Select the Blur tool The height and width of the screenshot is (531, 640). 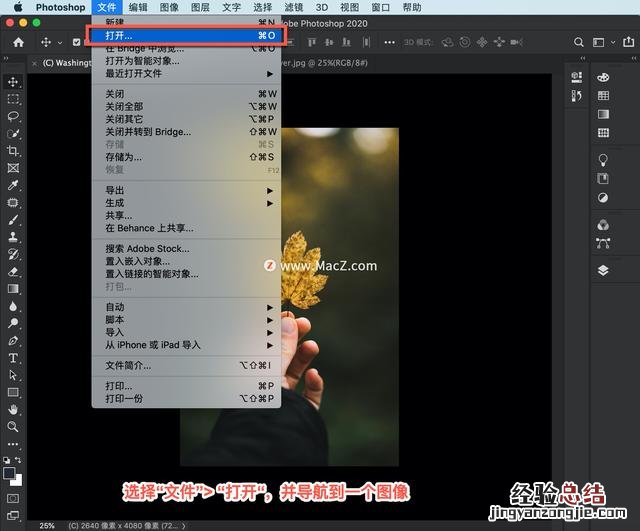tap(13, 306)
